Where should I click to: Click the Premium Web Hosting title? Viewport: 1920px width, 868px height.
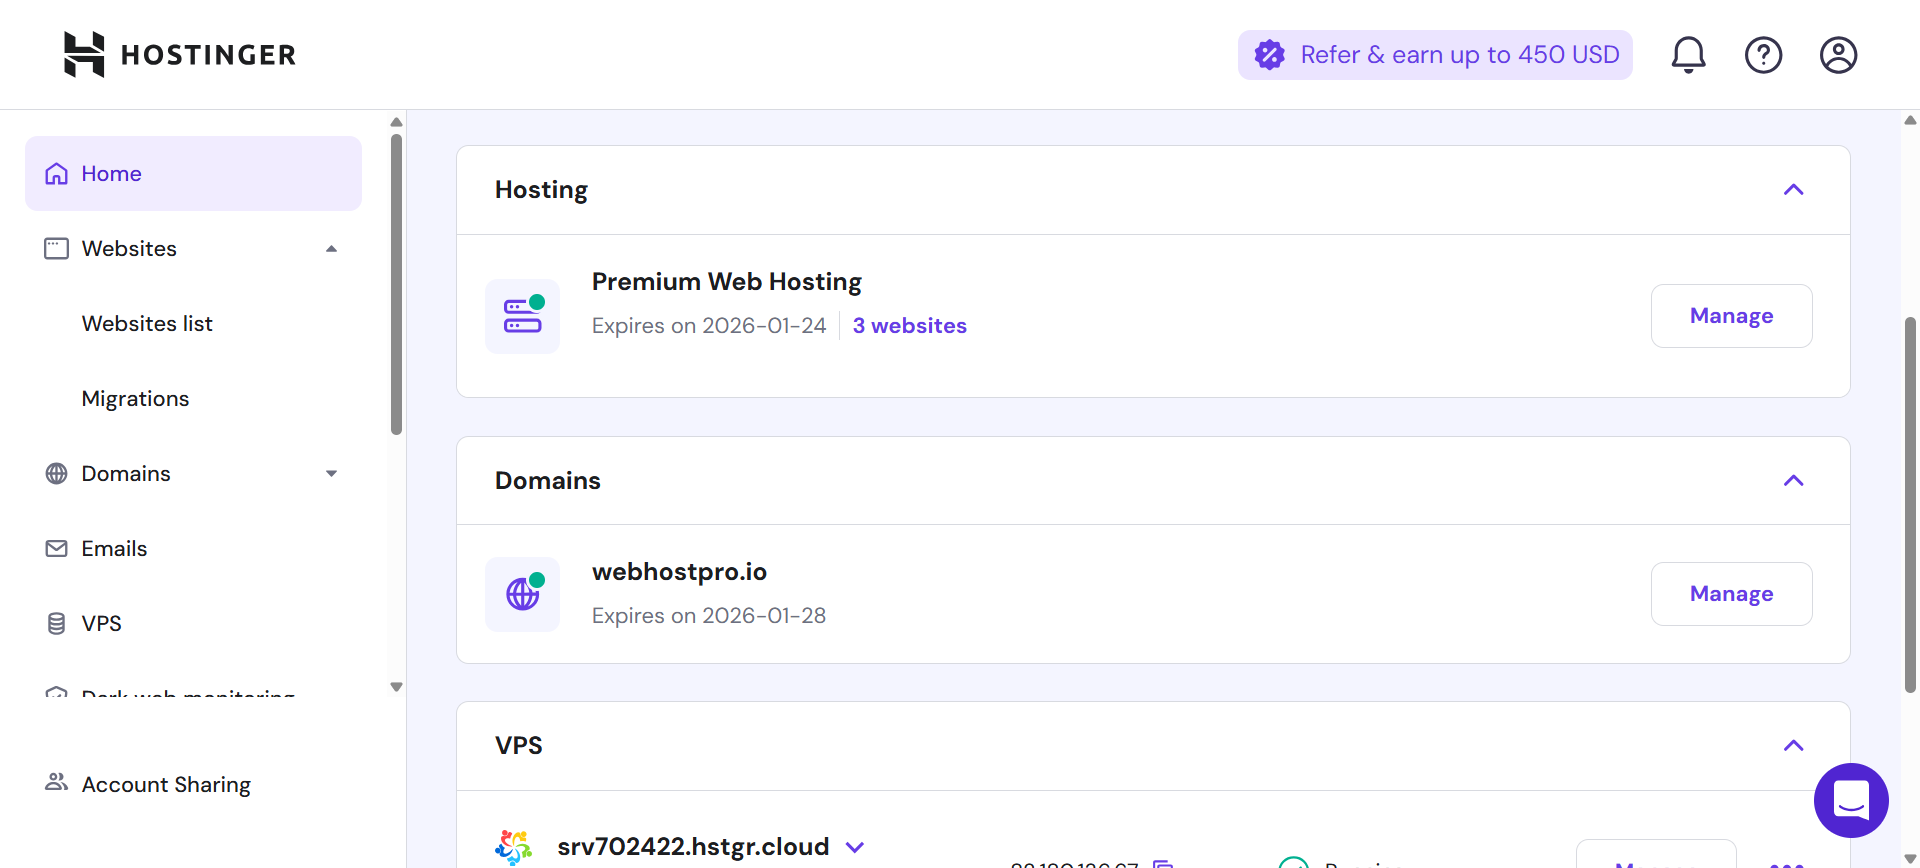[726, 282]
